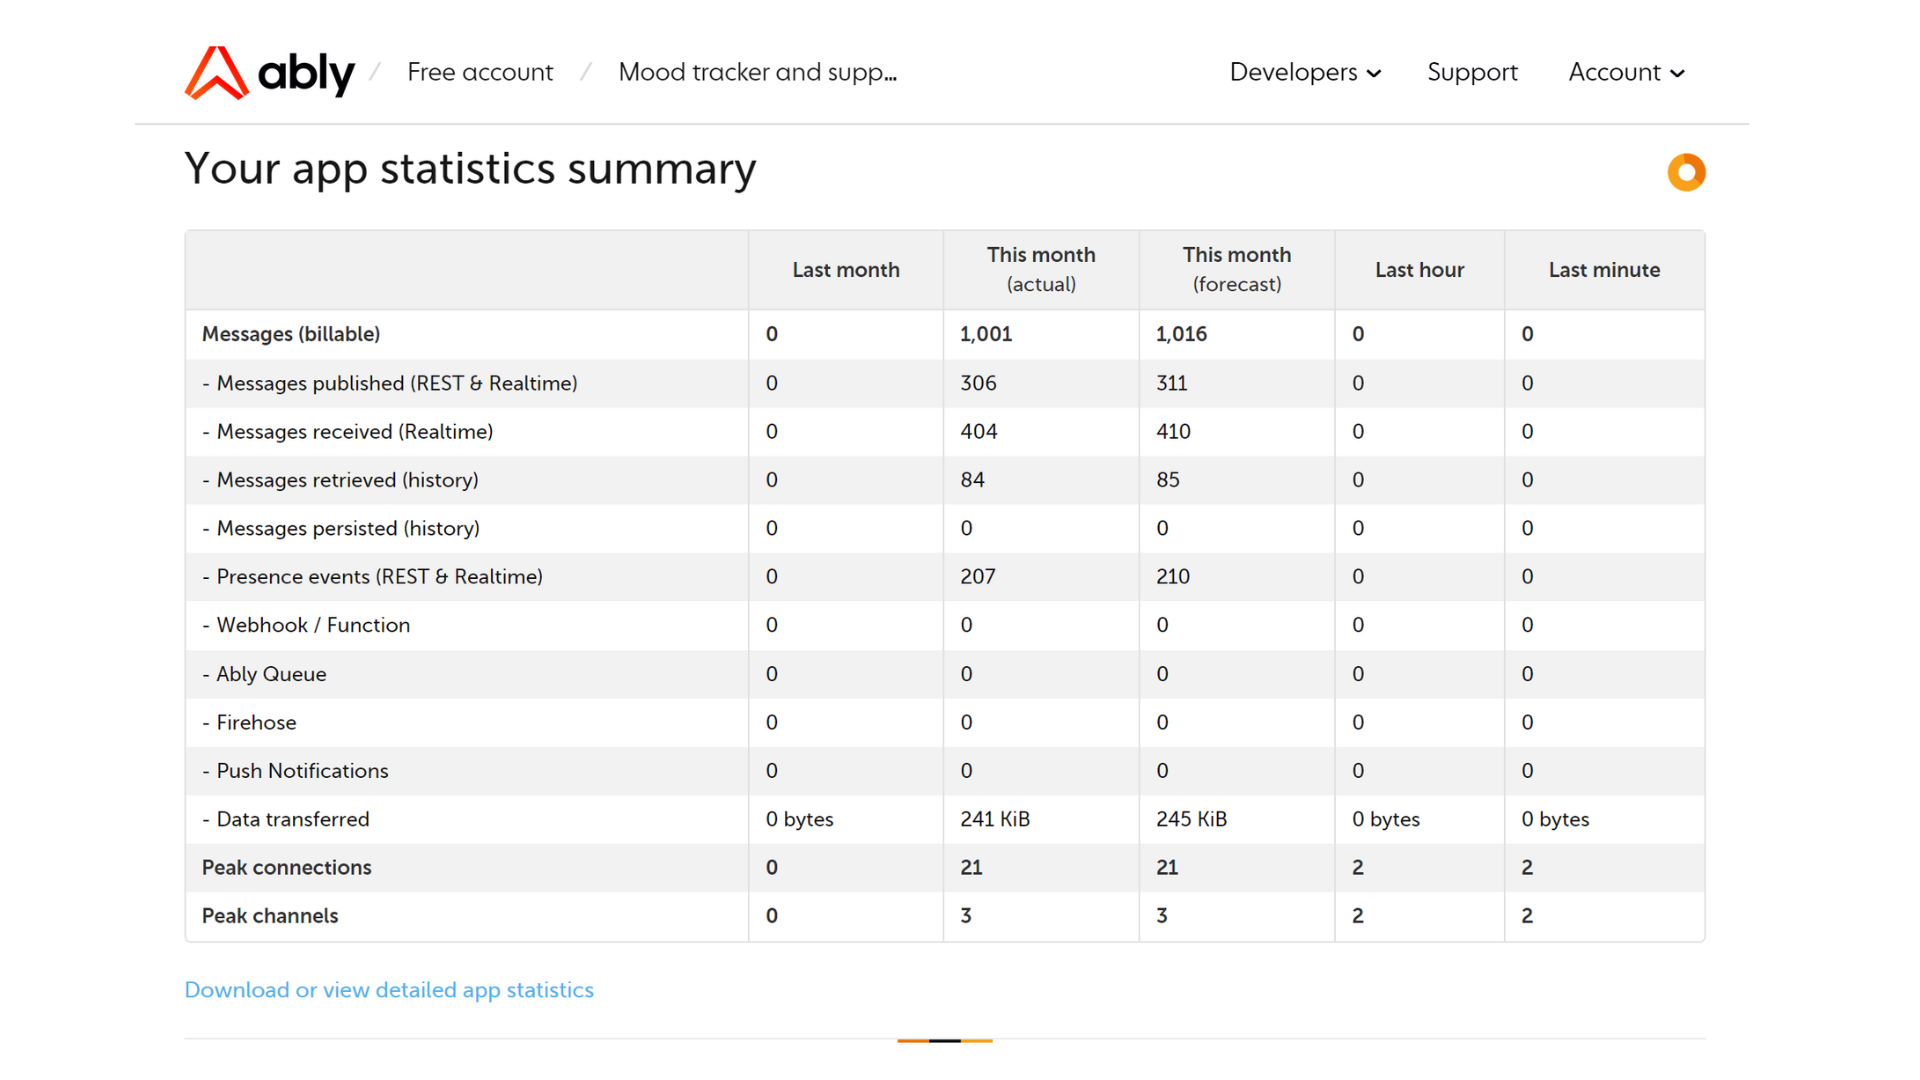Click the Presence events row label

[379, 576]
